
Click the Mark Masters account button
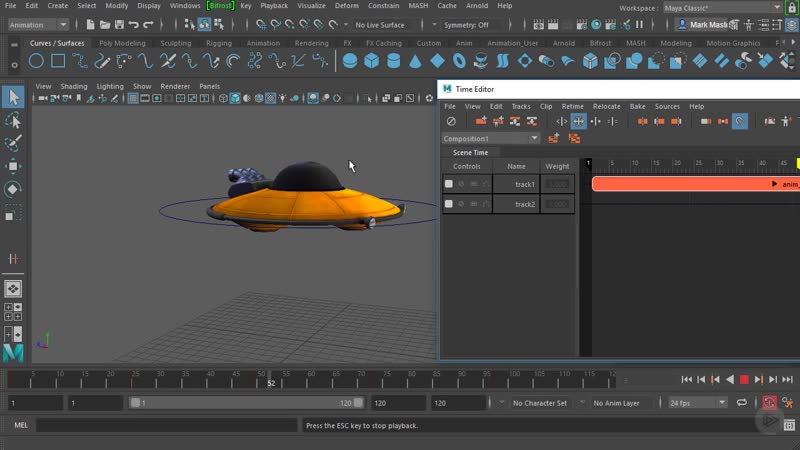[x=702, y=24]
